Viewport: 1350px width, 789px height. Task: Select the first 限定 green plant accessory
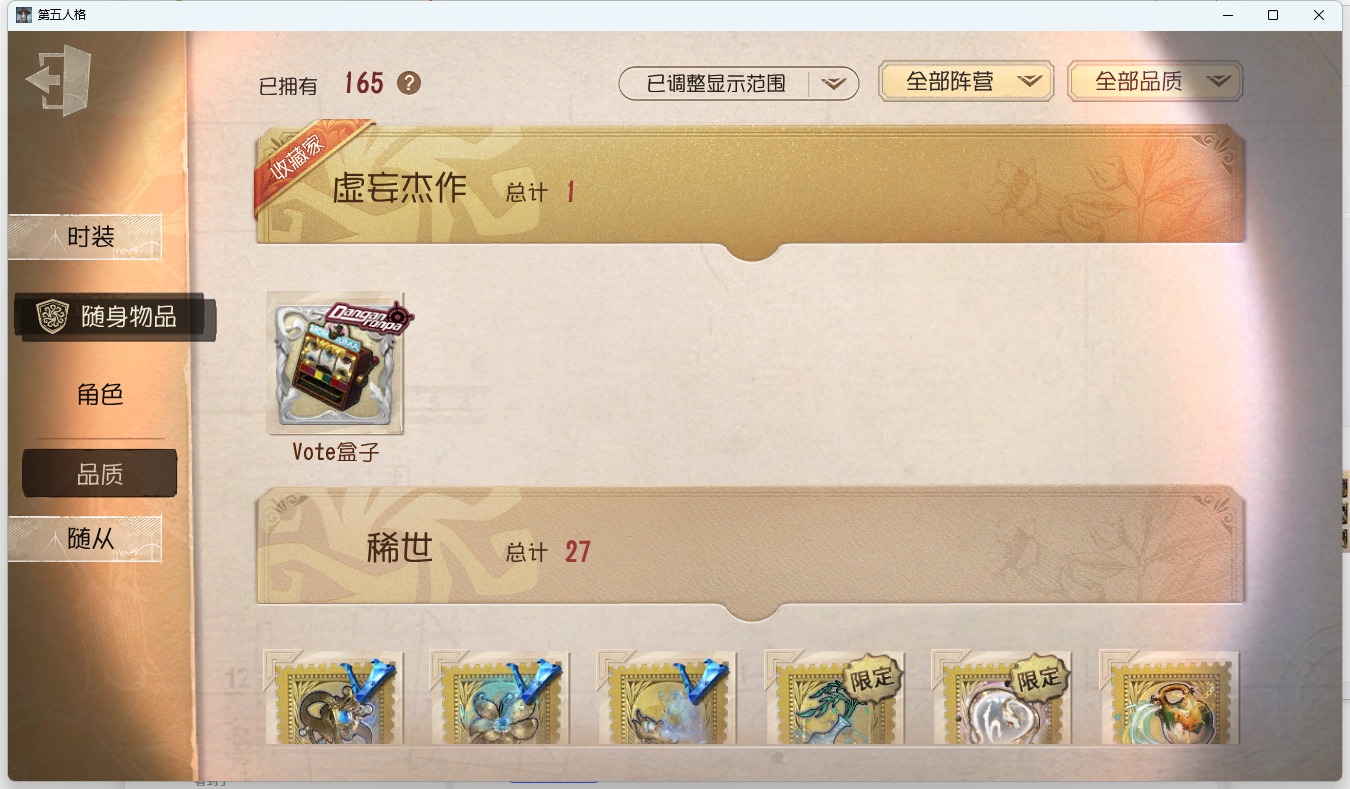pos(834,697)
